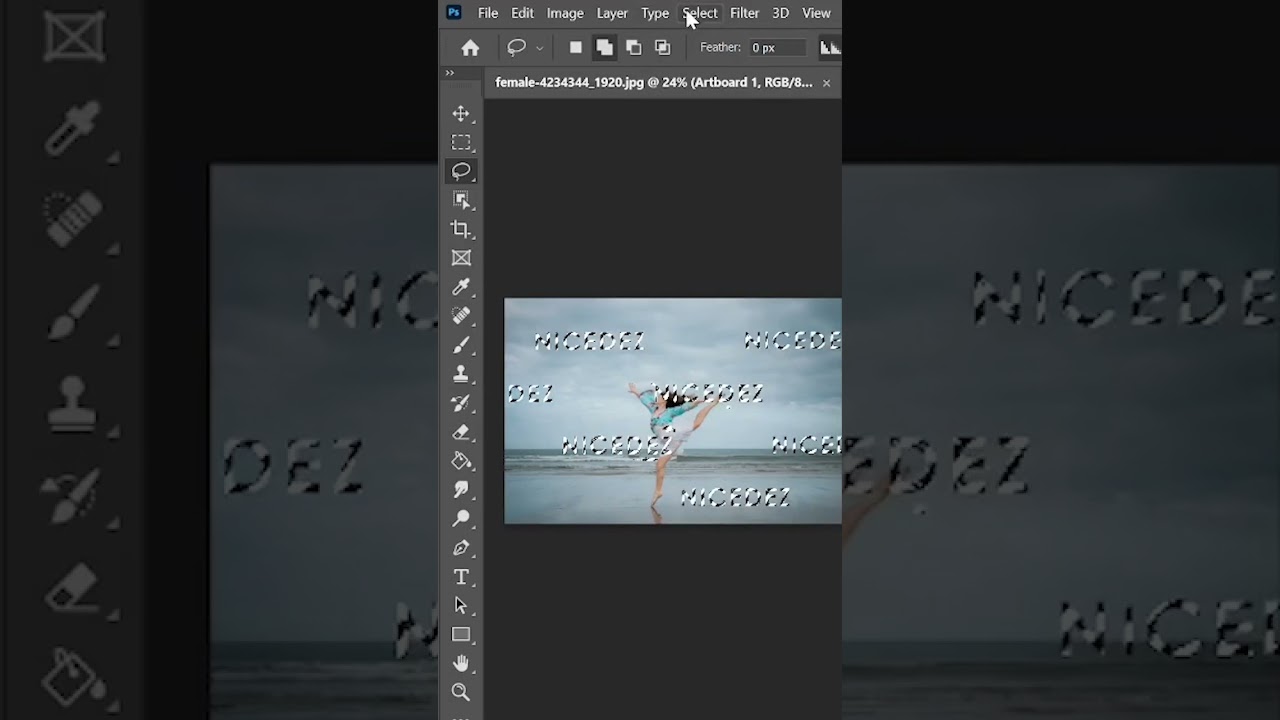
Task: Select the Lasso tool in the toolbar
Action: pos(461,171)
